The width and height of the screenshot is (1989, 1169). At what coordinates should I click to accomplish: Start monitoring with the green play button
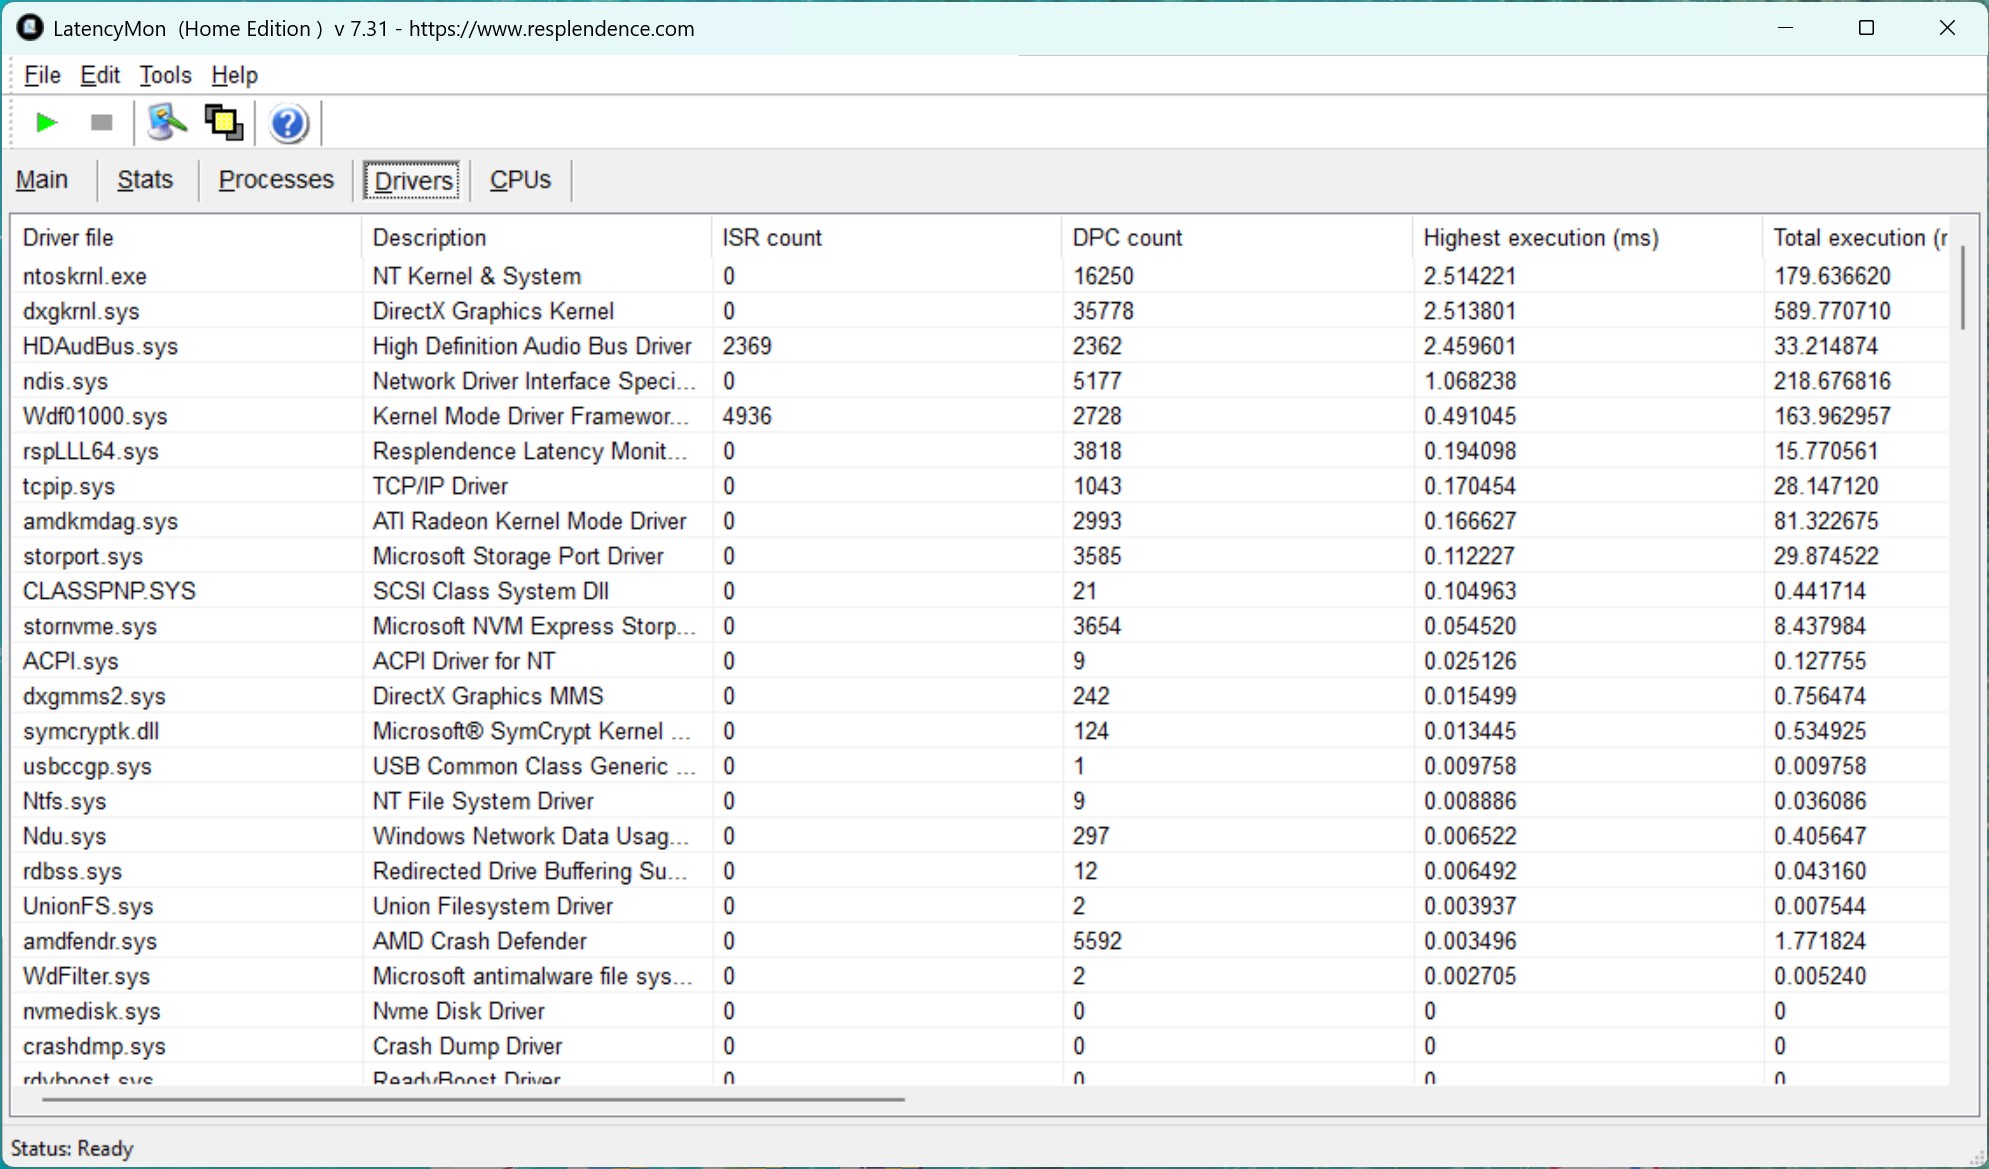46,123
